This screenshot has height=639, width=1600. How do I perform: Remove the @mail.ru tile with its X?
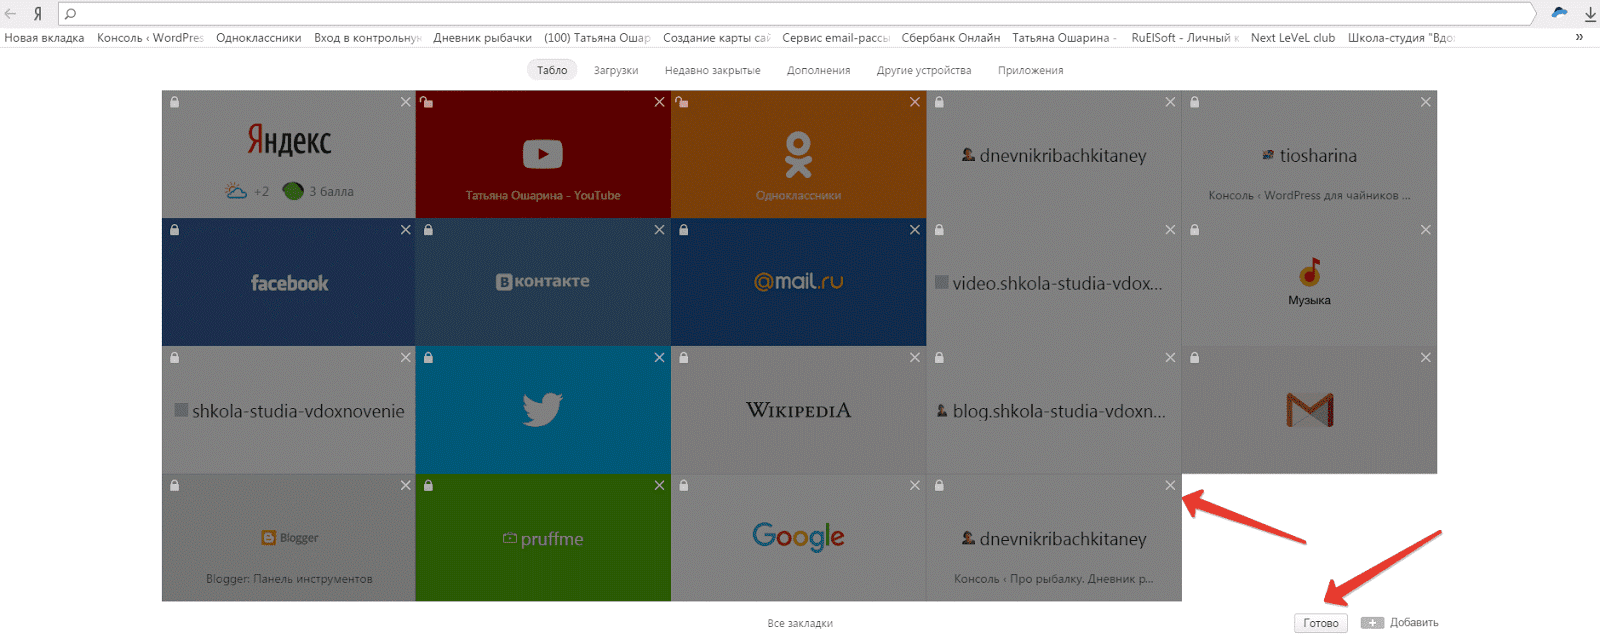[x=915, y=230]
